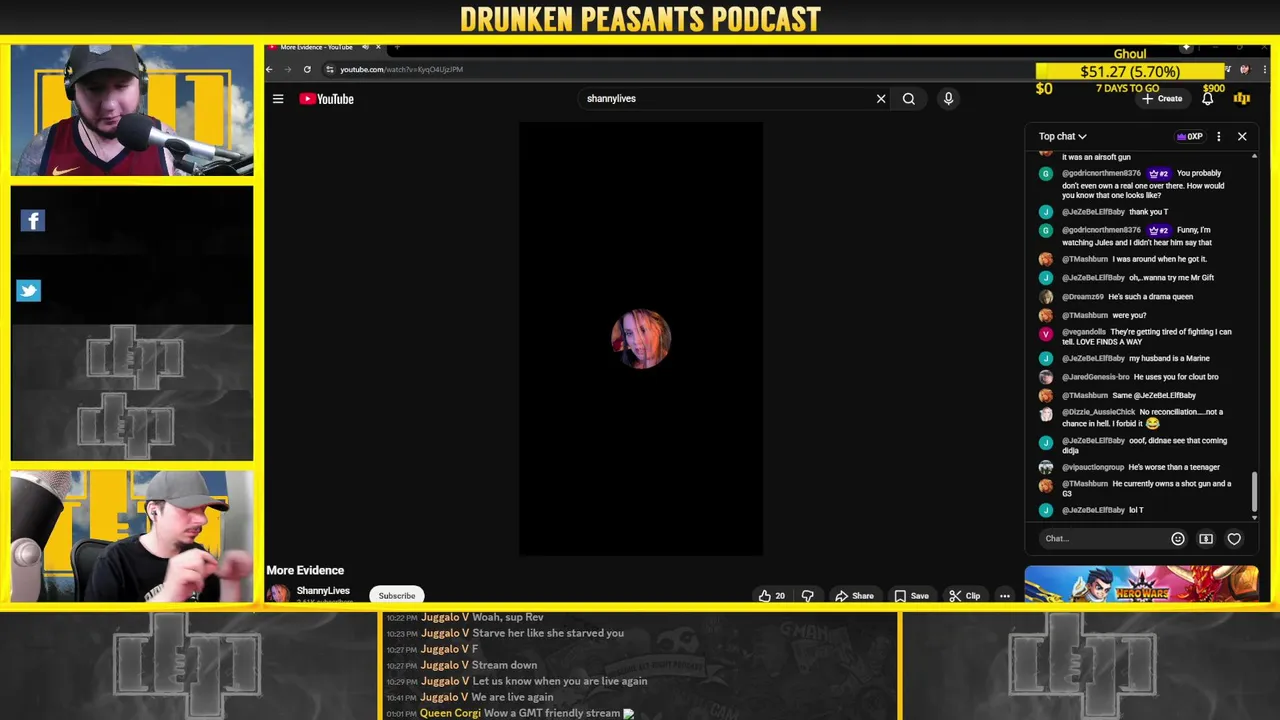Screen dimensions: 1280x720
Task: Click the Facebook icon in overlay
Action: (x=32, y=220)
